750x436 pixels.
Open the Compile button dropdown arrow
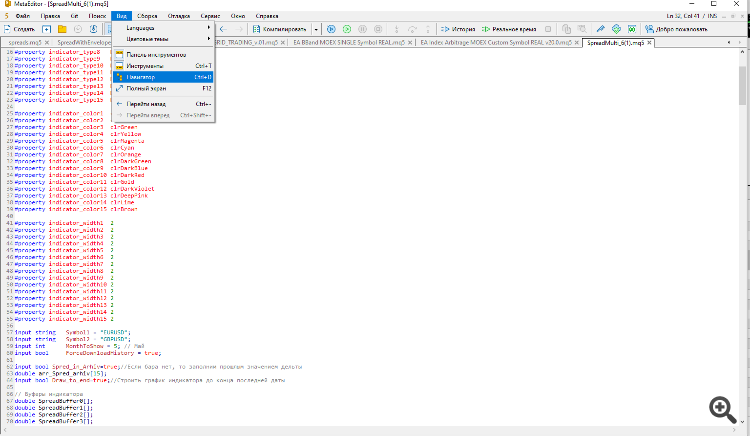click(316, 29)
